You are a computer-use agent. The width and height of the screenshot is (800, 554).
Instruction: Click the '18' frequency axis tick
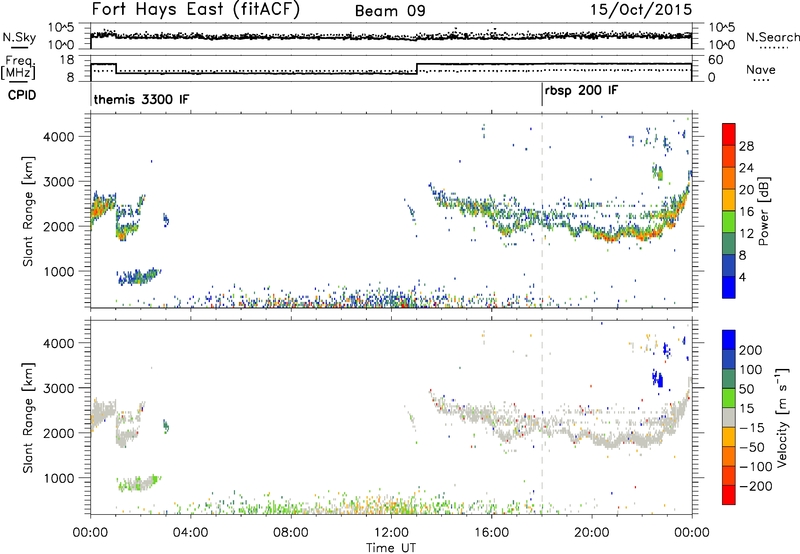coord(68,60)
